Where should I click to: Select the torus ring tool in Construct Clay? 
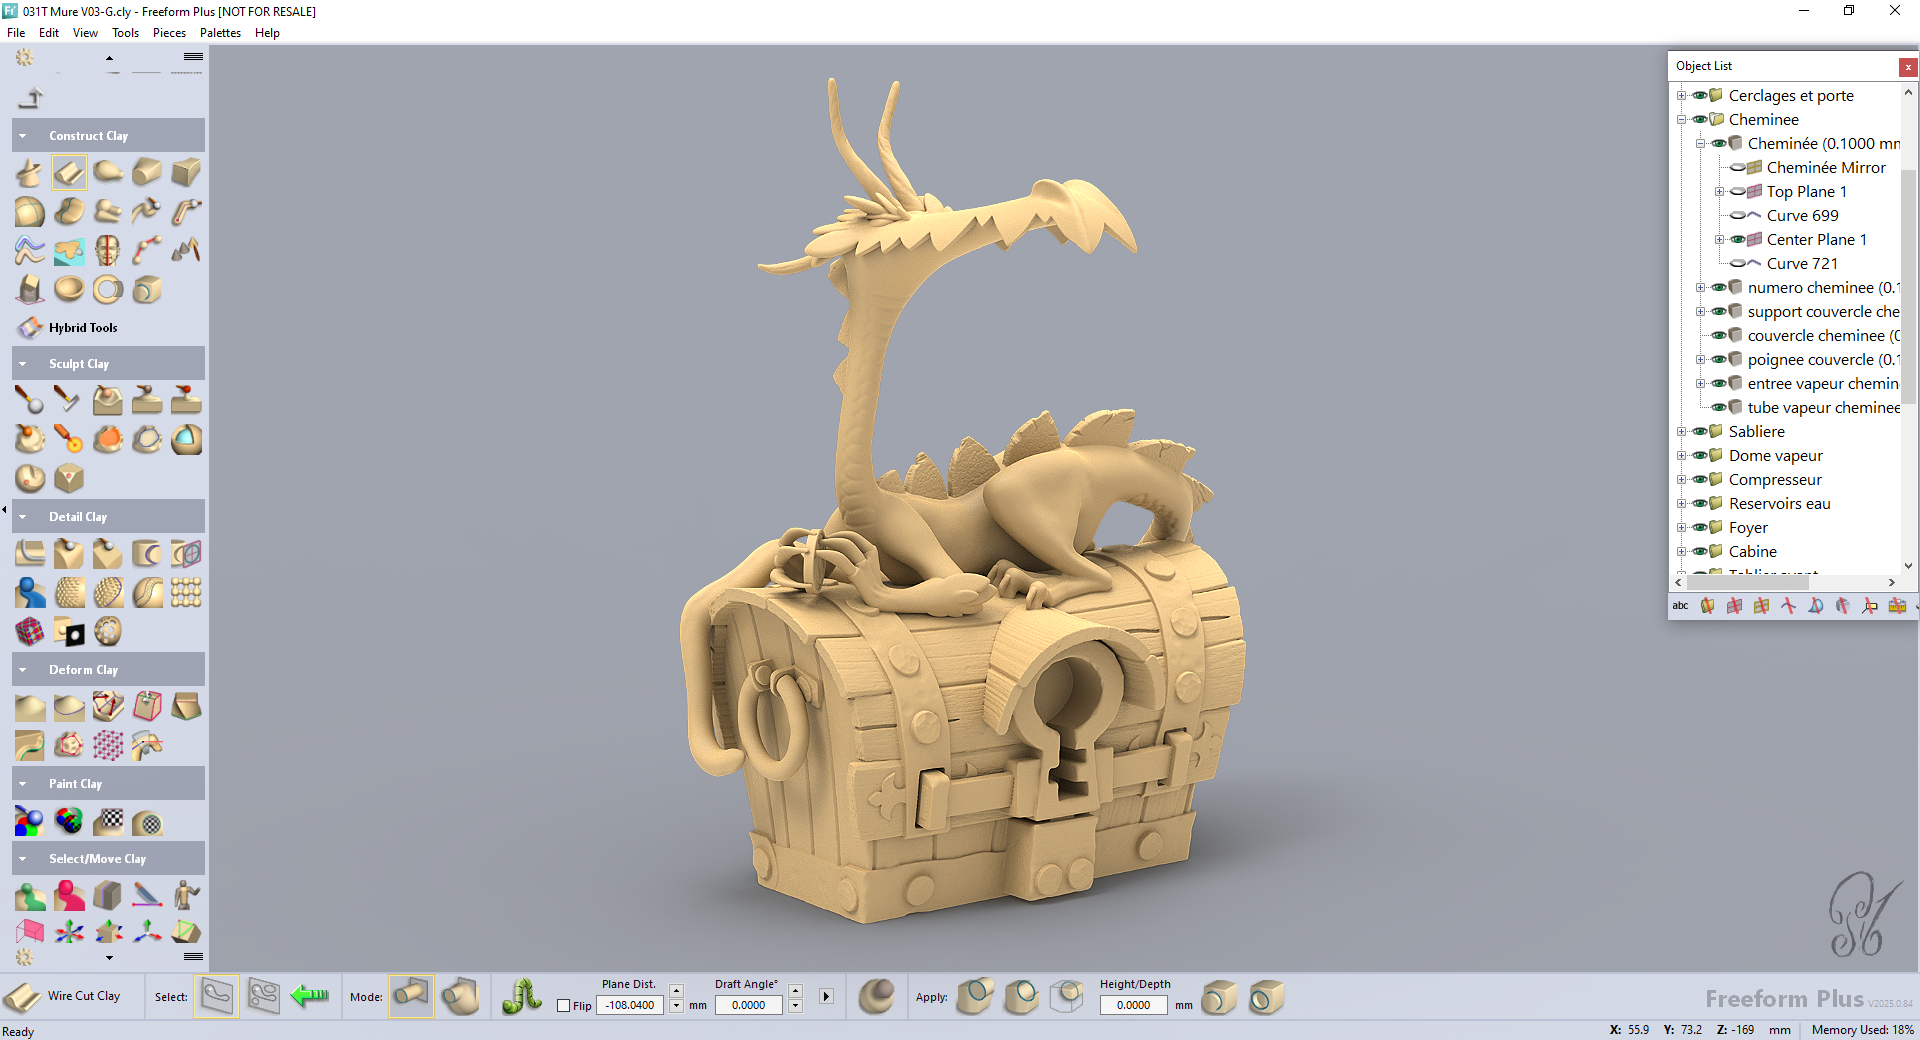(x=108, y=290)
